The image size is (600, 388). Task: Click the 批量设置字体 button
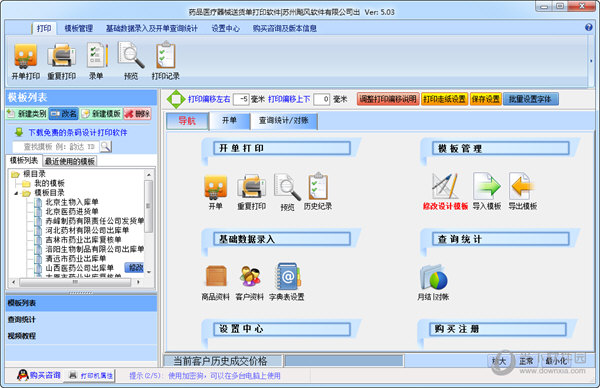click(530, 99)
